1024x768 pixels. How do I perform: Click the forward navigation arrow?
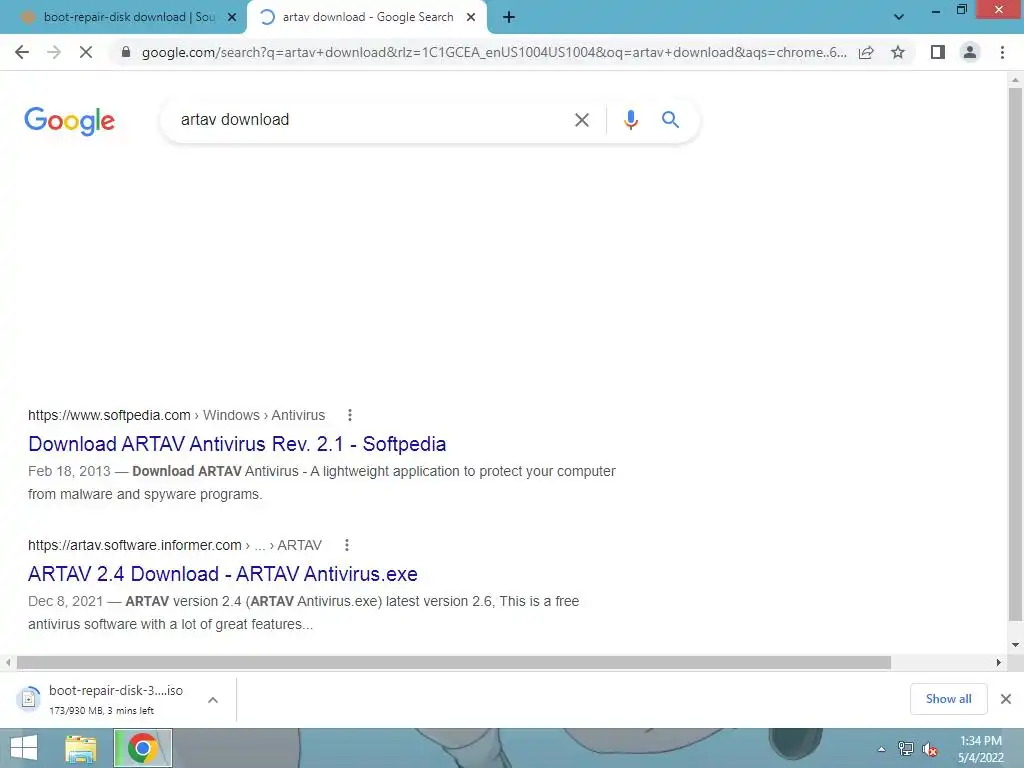(x=54, y=52)
